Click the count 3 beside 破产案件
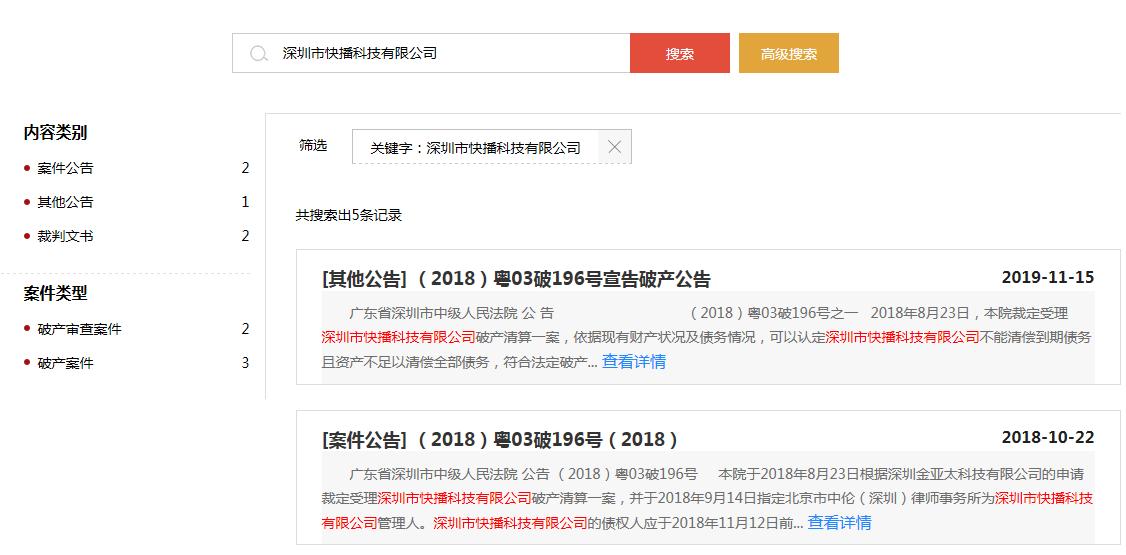 point(245,363)
